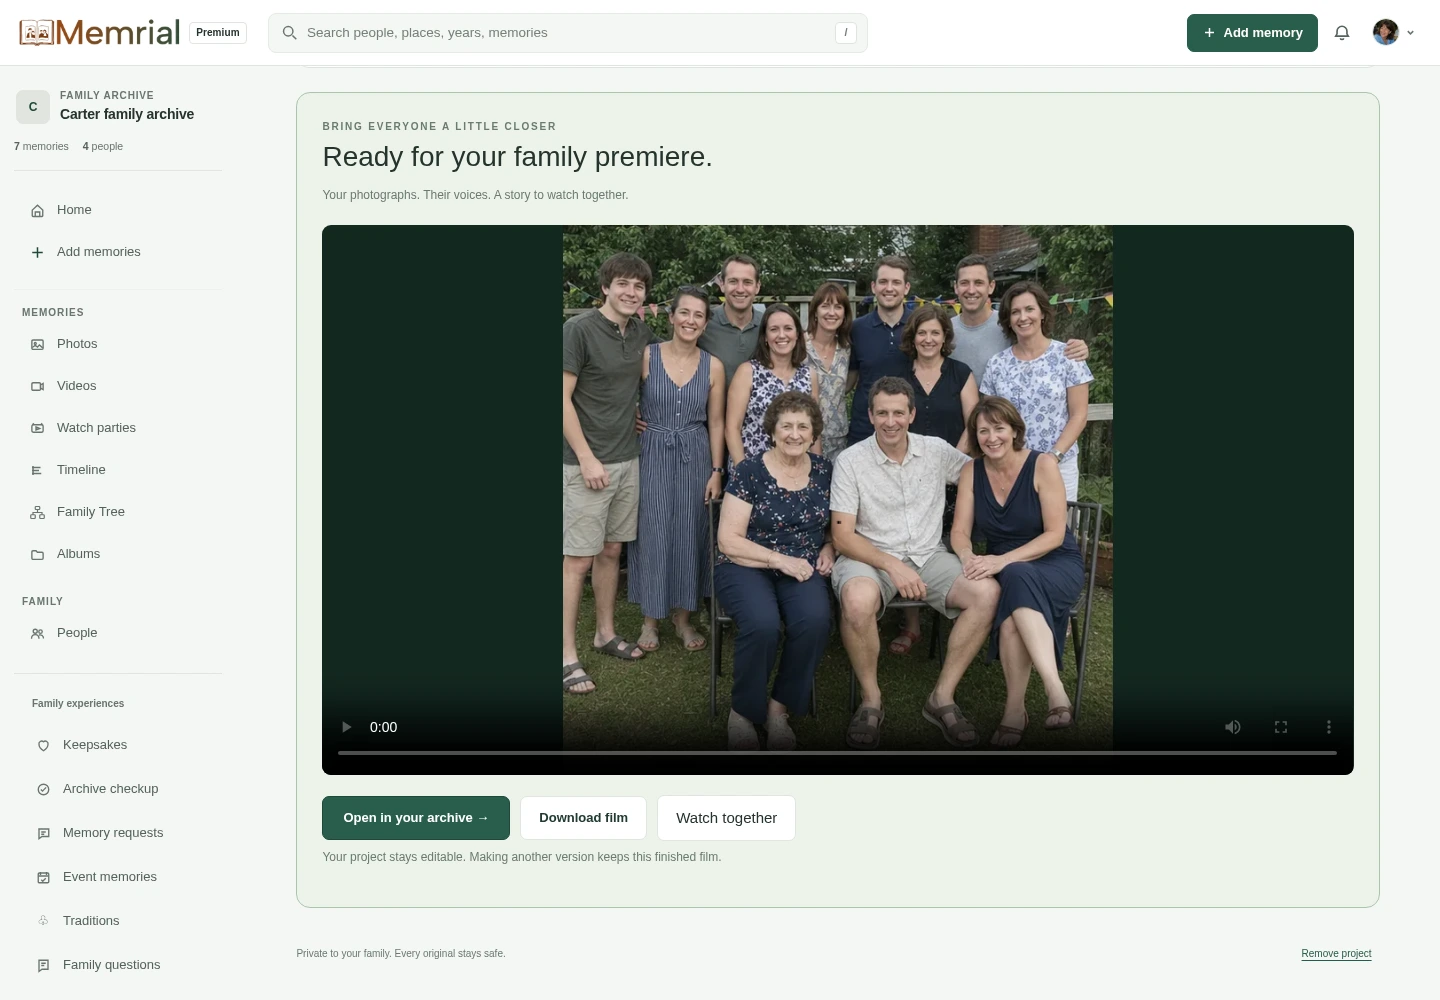This screenshot has width=1440, height=1000.
Task: Click Open in your archive button
Action: [416, 818]
